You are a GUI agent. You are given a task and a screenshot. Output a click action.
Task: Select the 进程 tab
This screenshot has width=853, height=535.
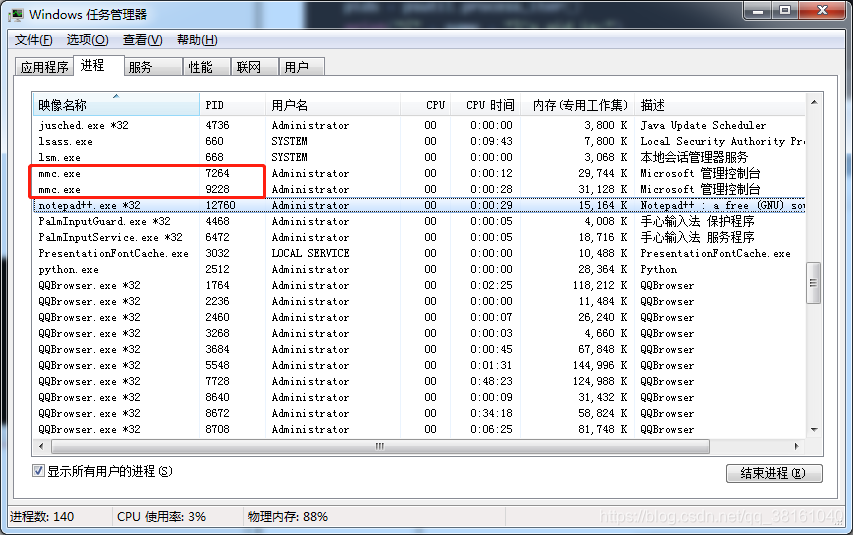pos(98,65)
